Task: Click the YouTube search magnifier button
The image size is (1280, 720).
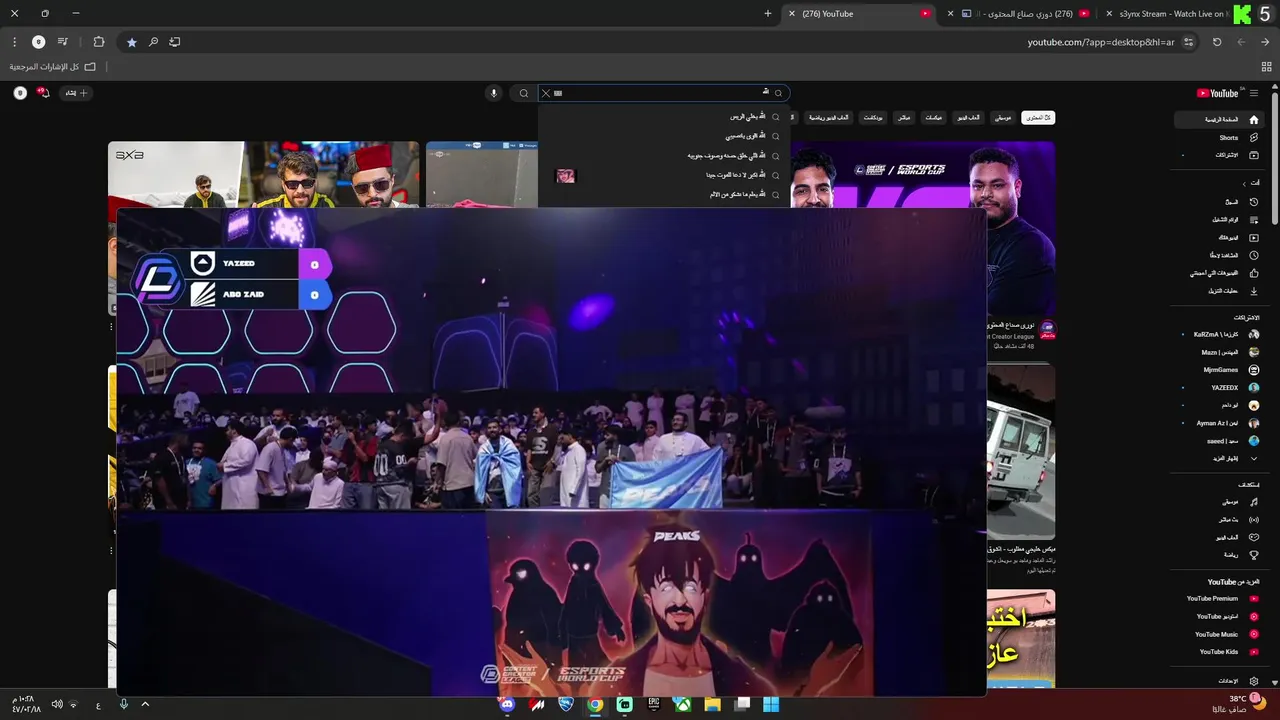Action: click(523, 93)
